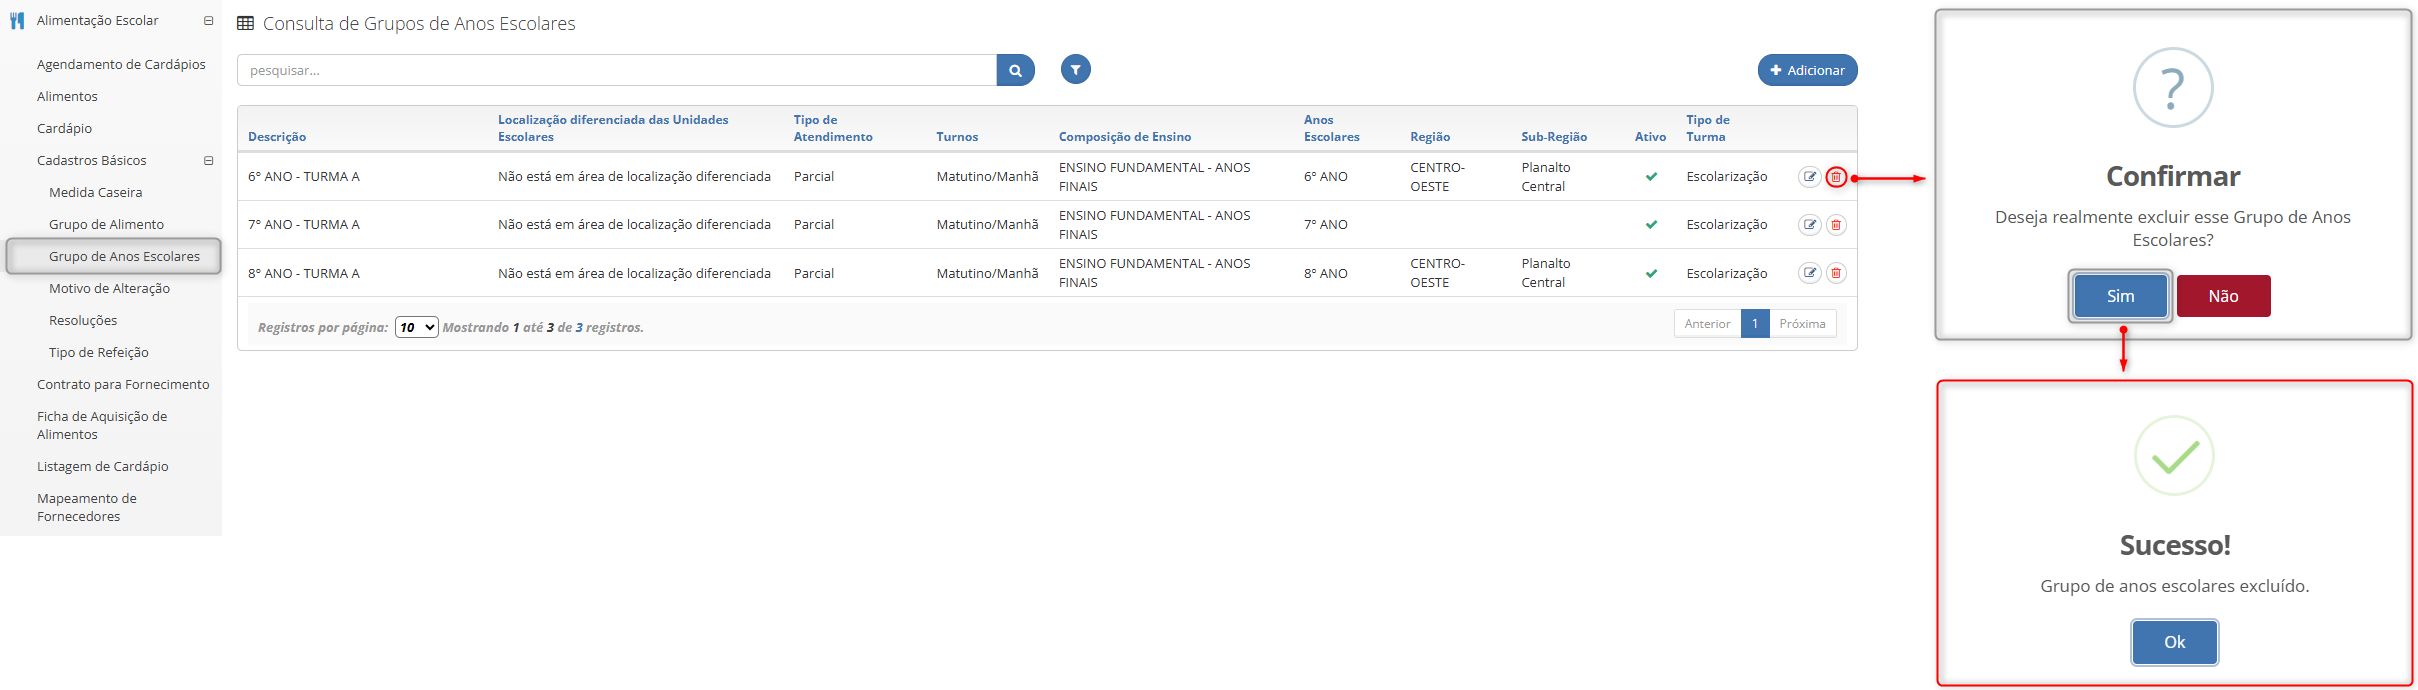Click the magnifier search button

1015,70
